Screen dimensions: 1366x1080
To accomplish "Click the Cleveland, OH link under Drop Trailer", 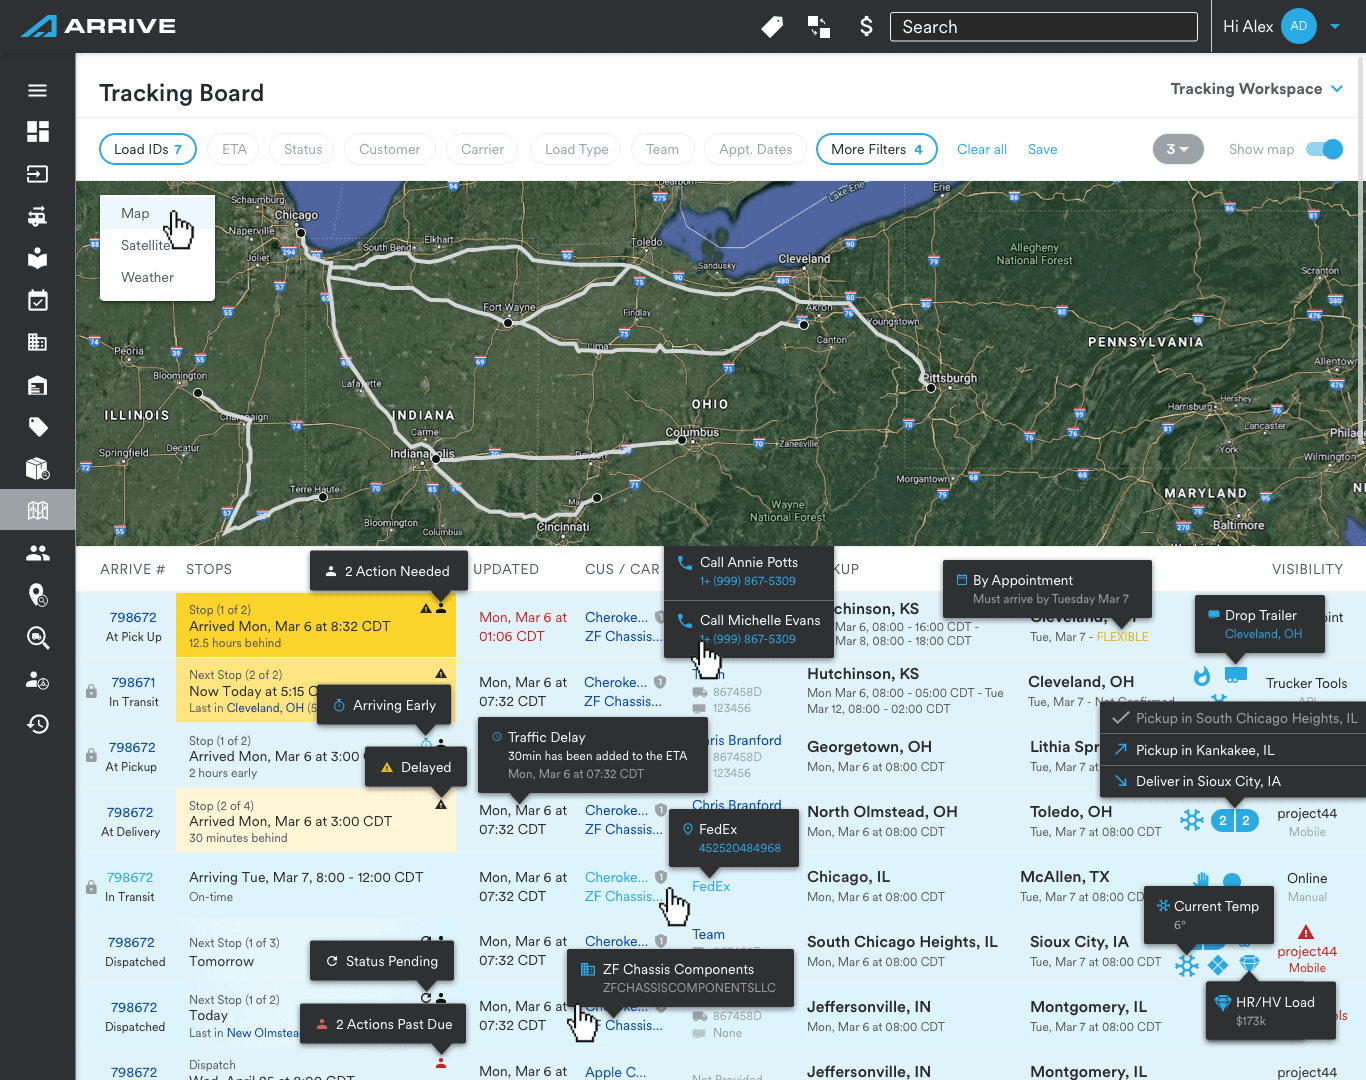I will [x=1263, y=634].
